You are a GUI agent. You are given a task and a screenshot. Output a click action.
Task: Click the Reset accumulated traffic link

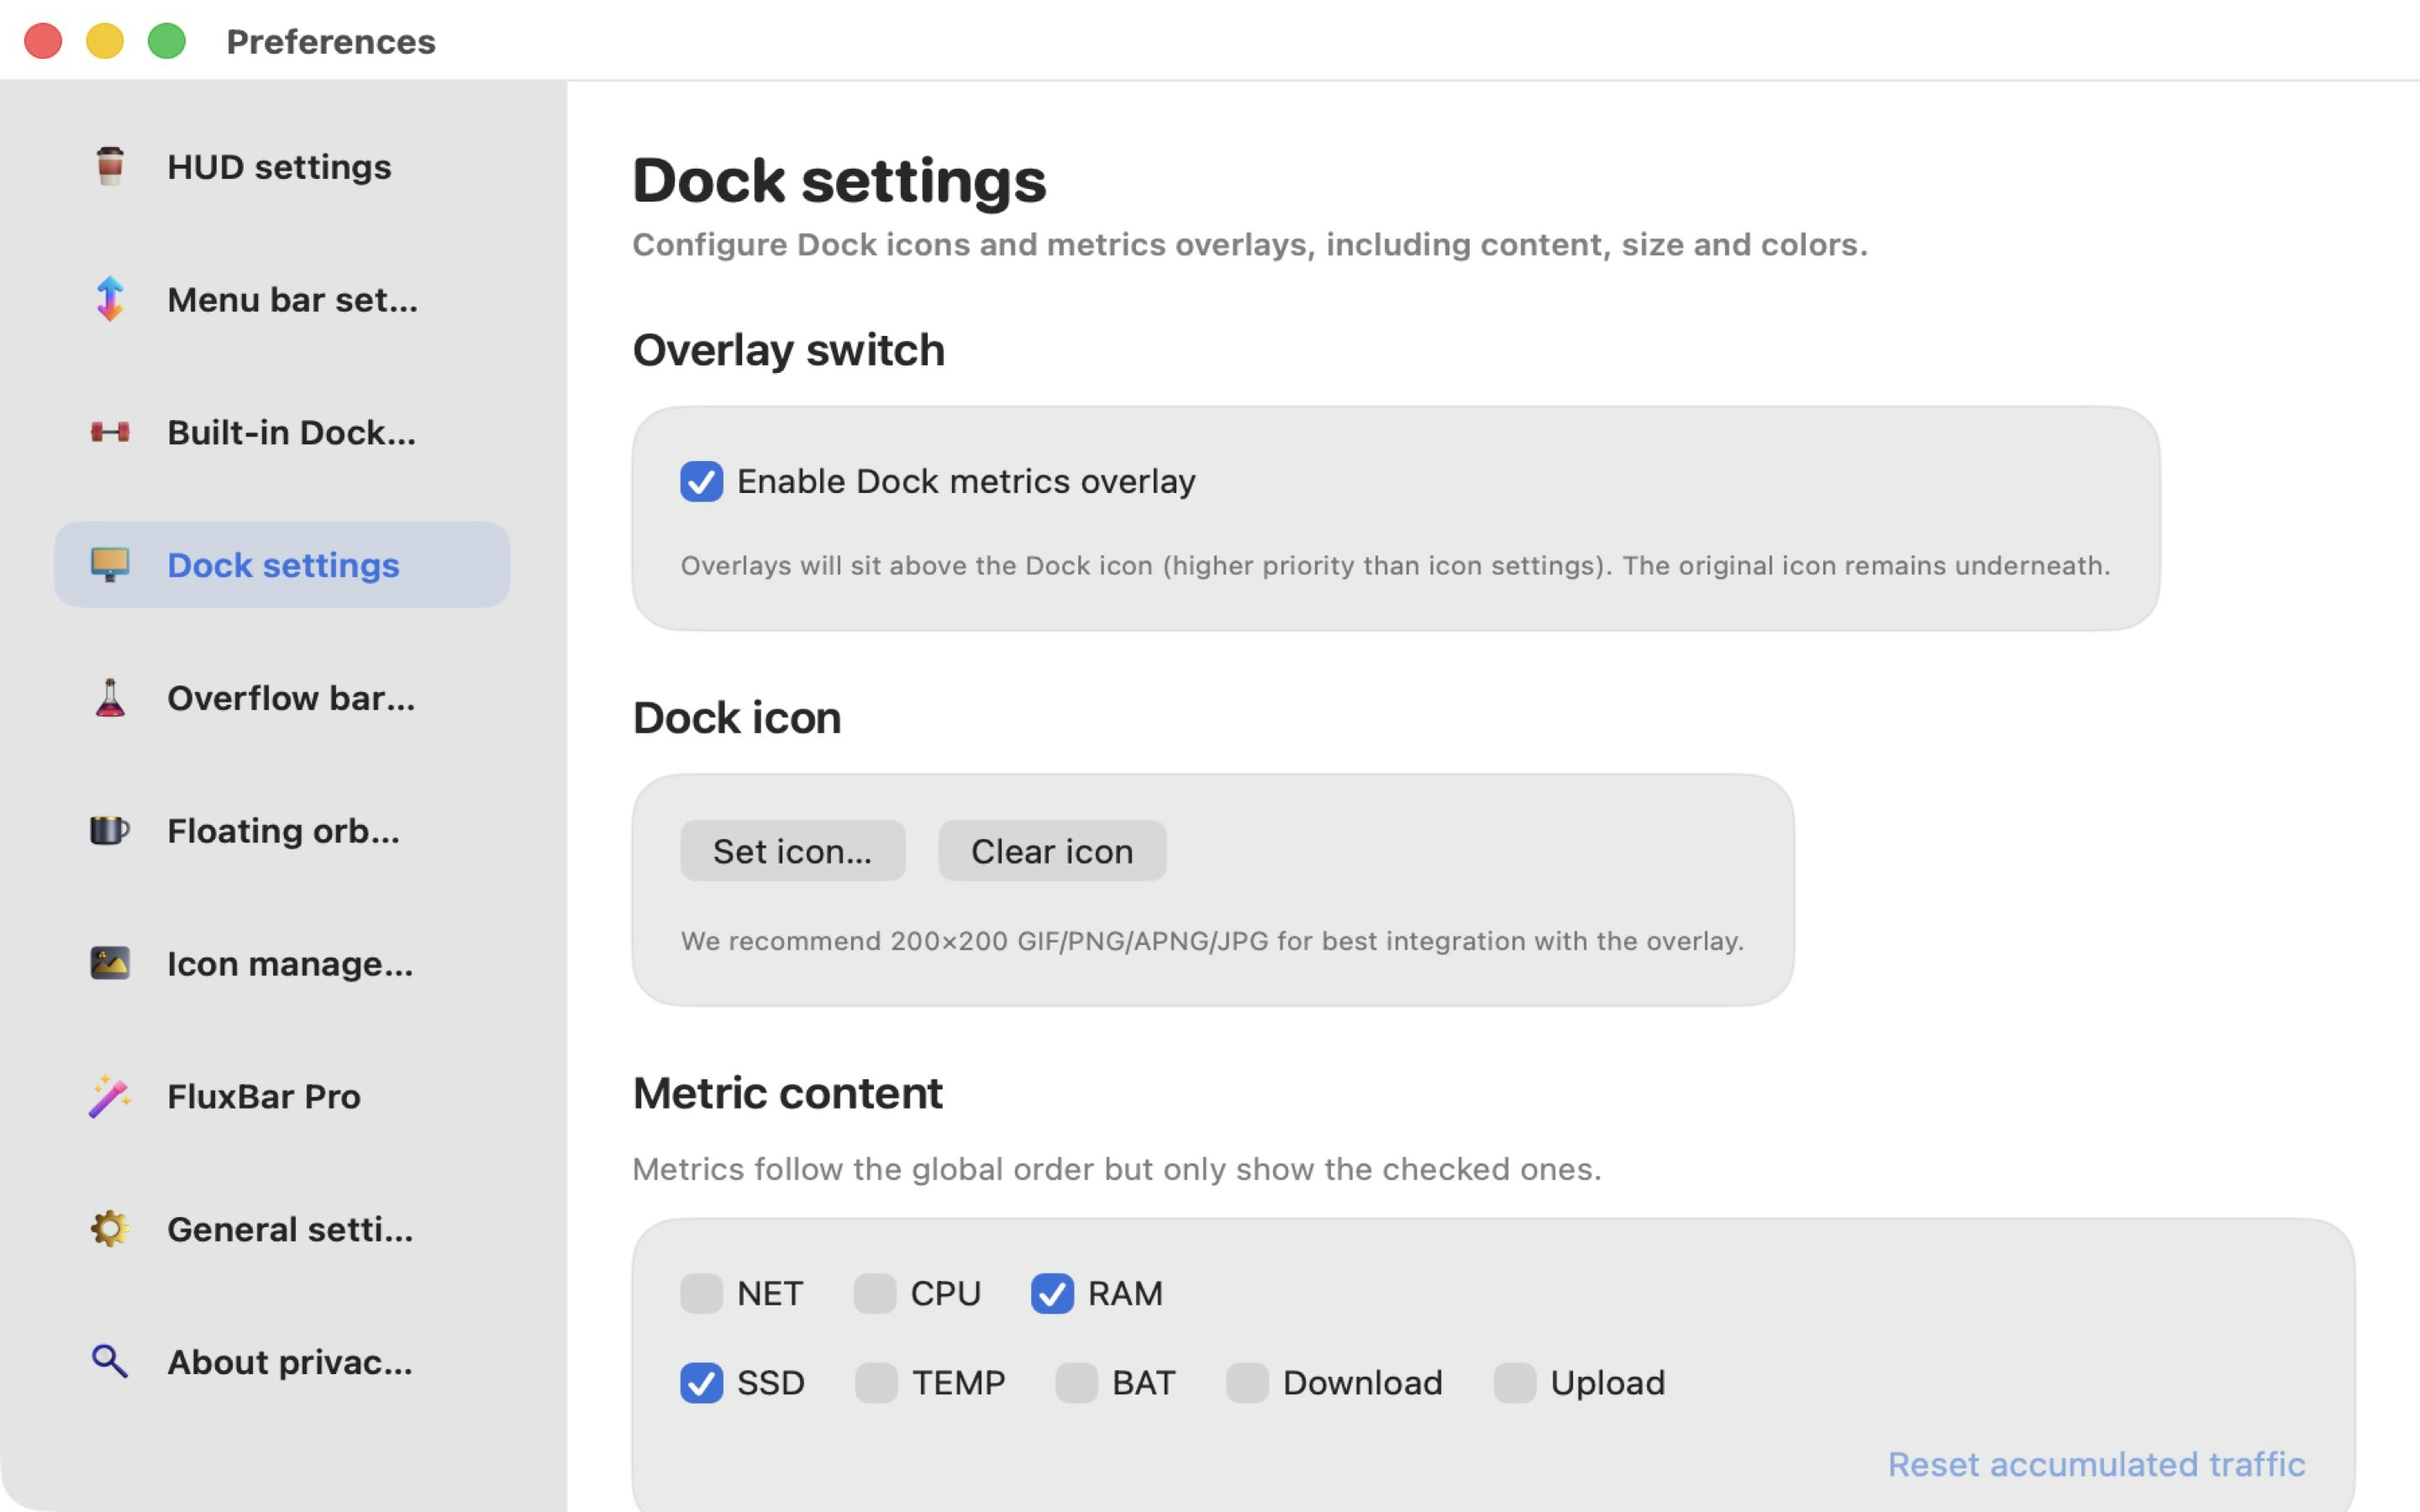(2095, 1464)
